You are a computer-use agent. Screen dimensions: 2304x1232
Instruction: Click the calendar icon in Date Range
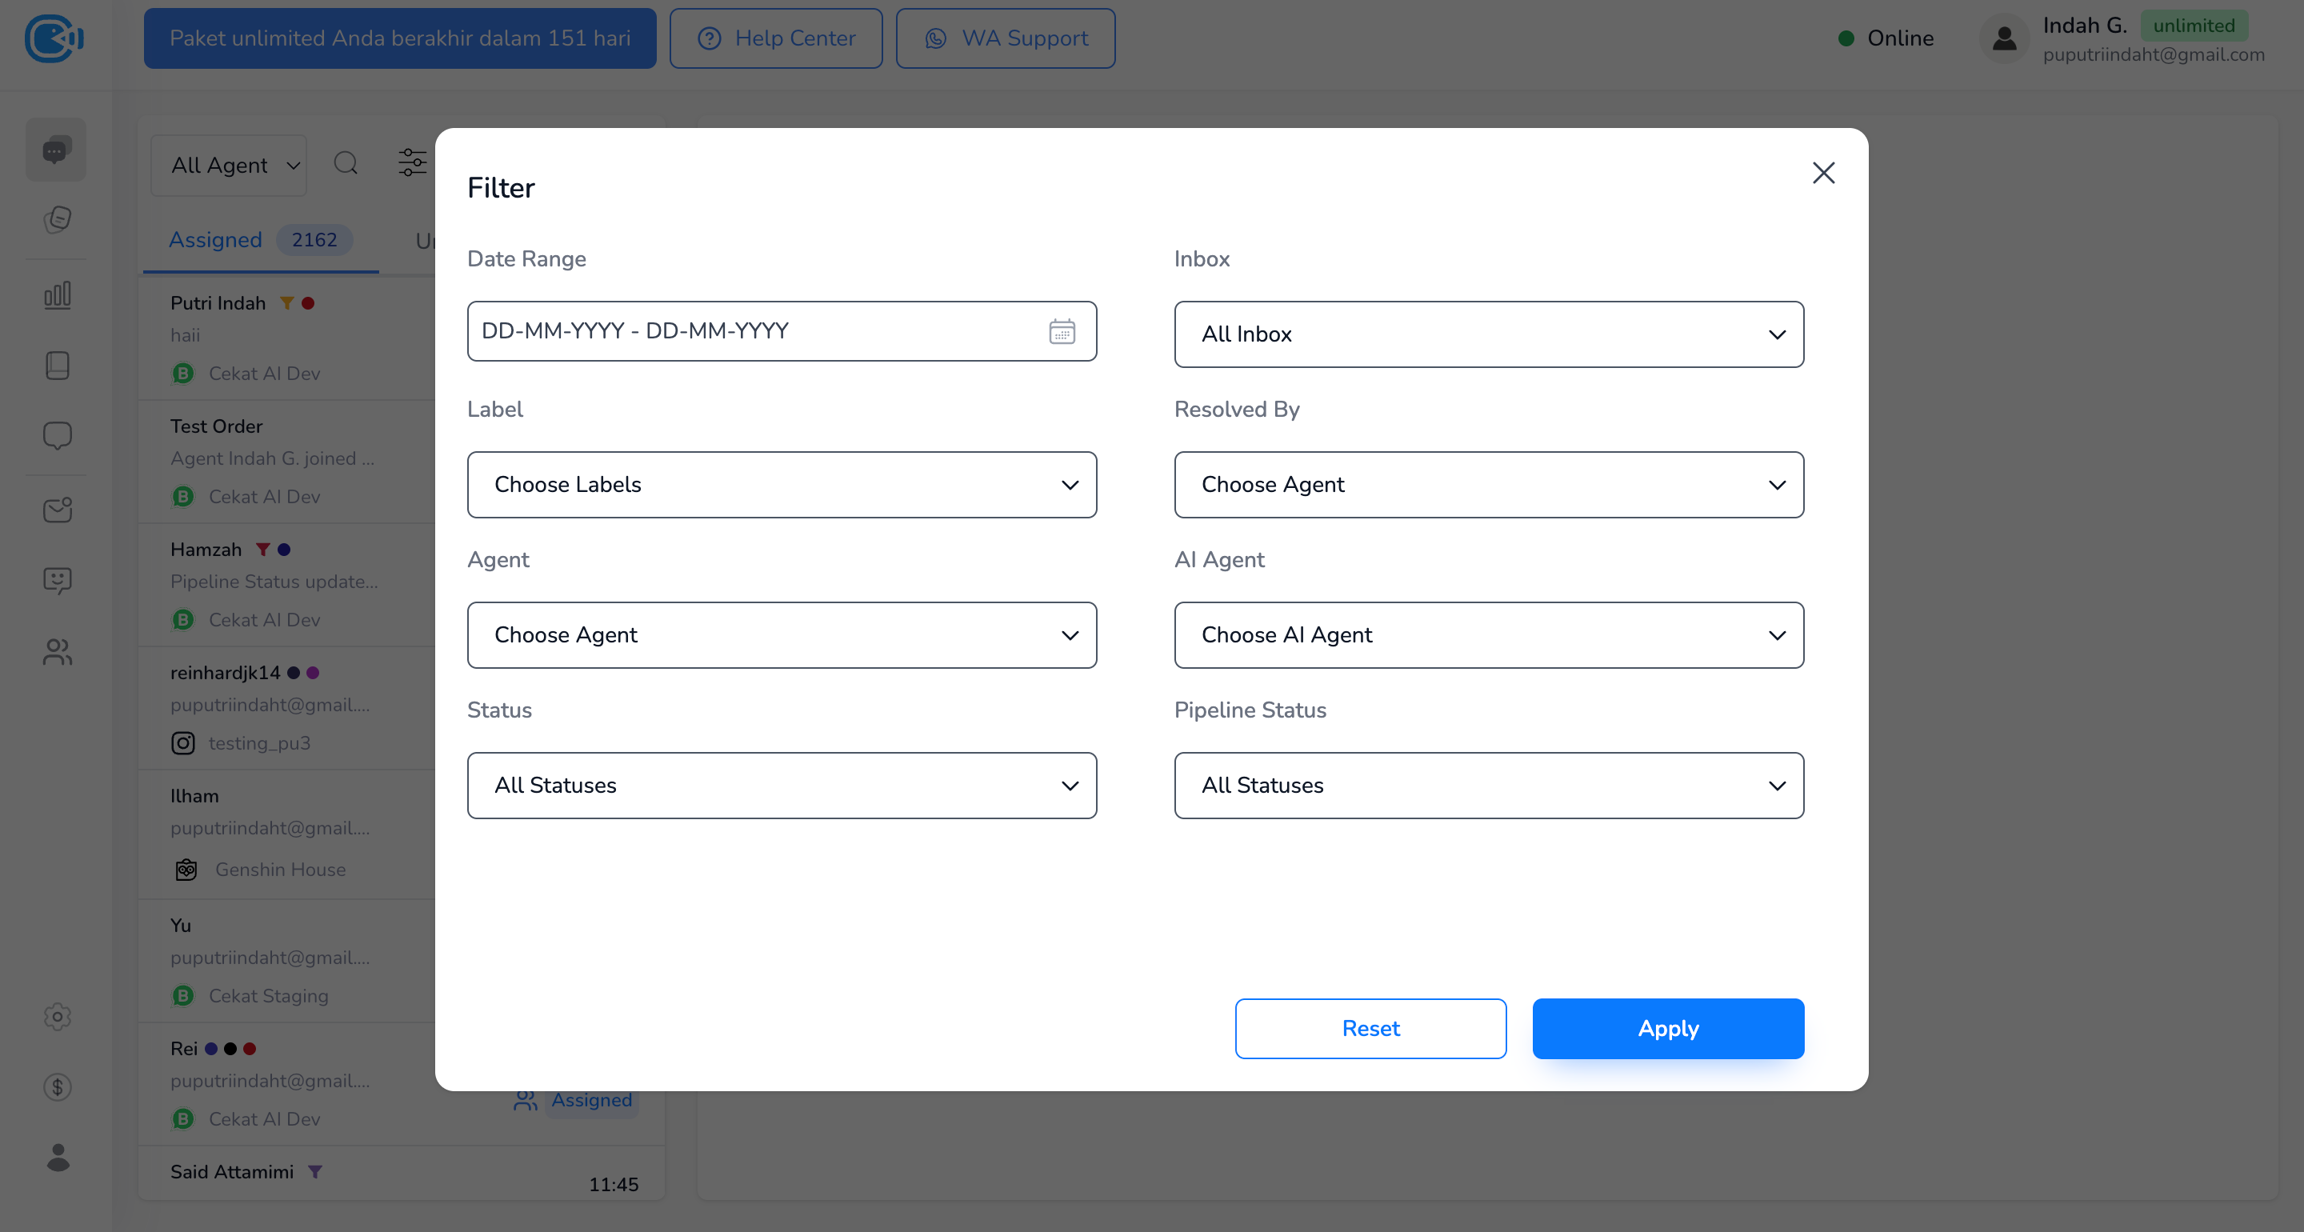coord(1061,331)
